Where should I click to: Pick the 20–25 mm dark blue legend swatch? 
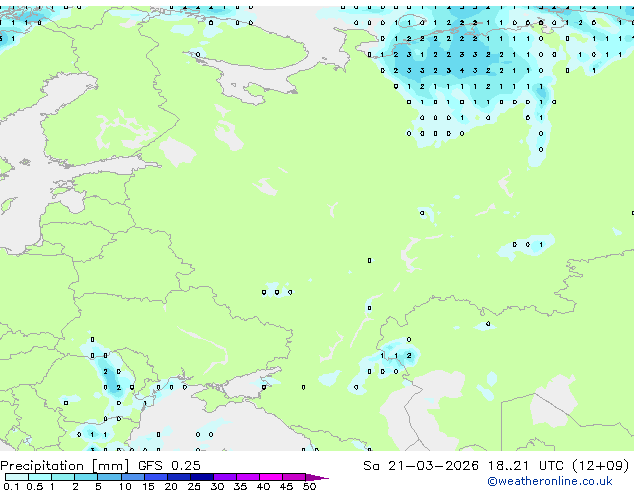tap(179, 477)
